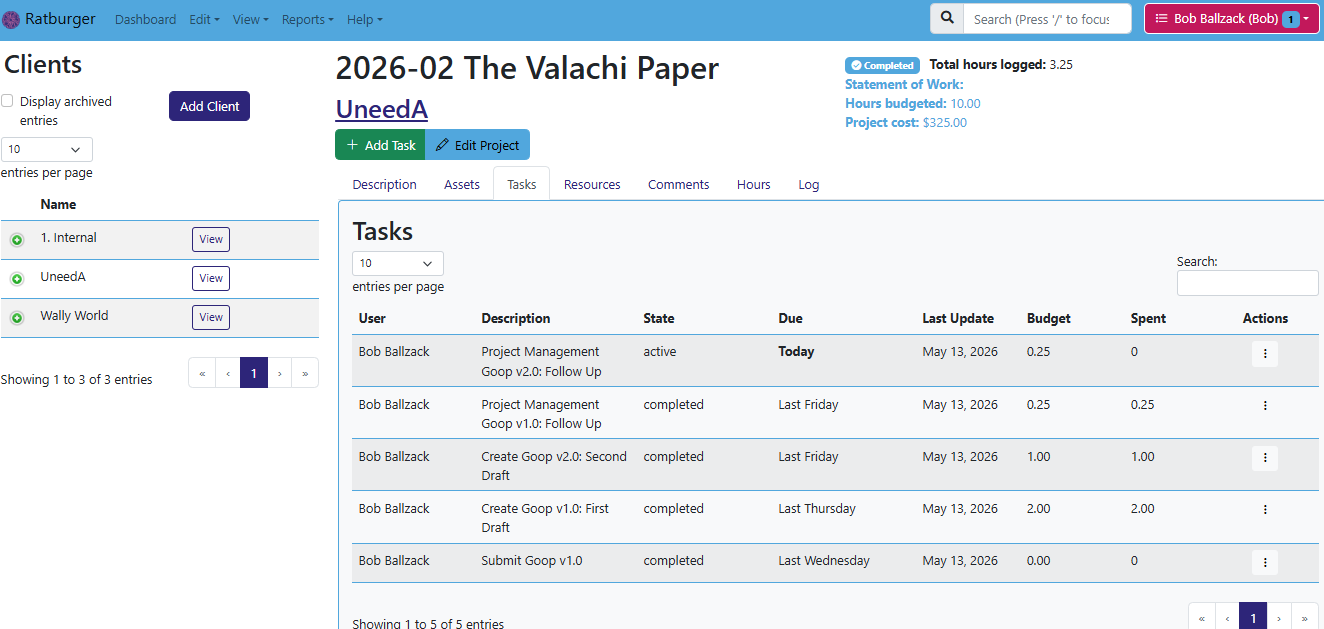Image resolution: width=1324 pixels, height=629 pixels.
Task: Open actions menu for Submit Goop v1.0 task
Action: (1265, 562)
